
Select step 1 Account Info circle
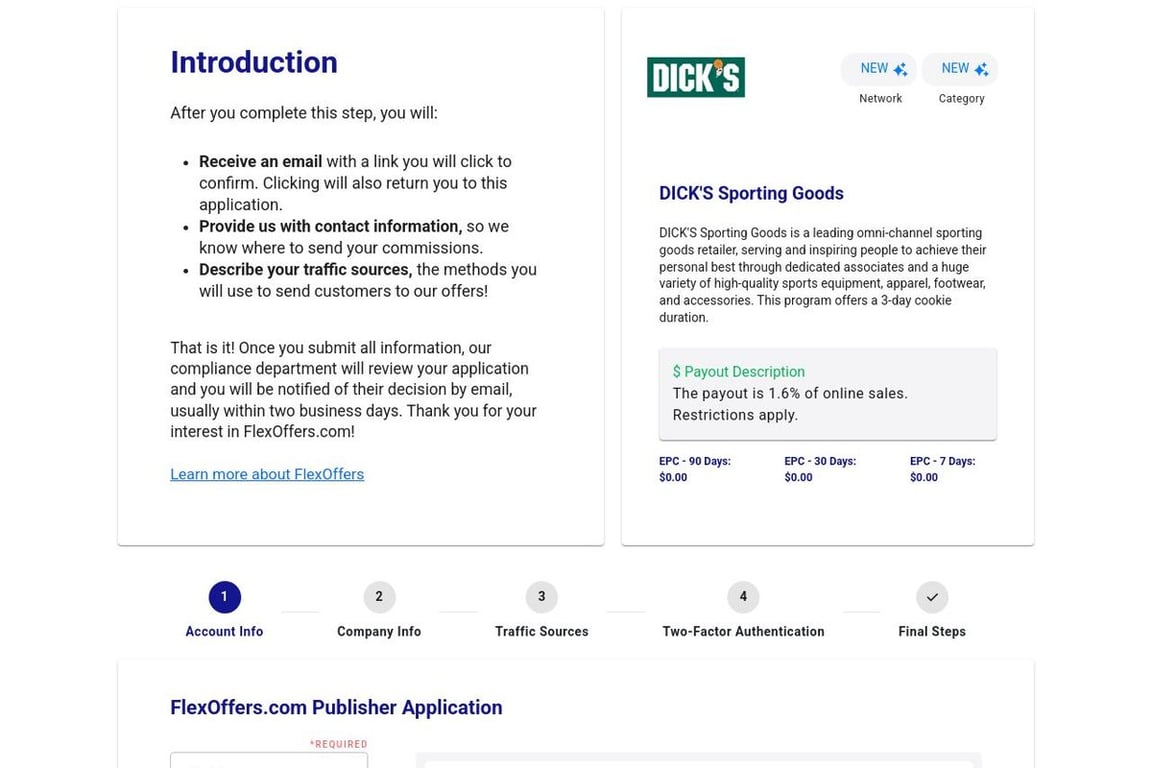(x=224, y=597)
